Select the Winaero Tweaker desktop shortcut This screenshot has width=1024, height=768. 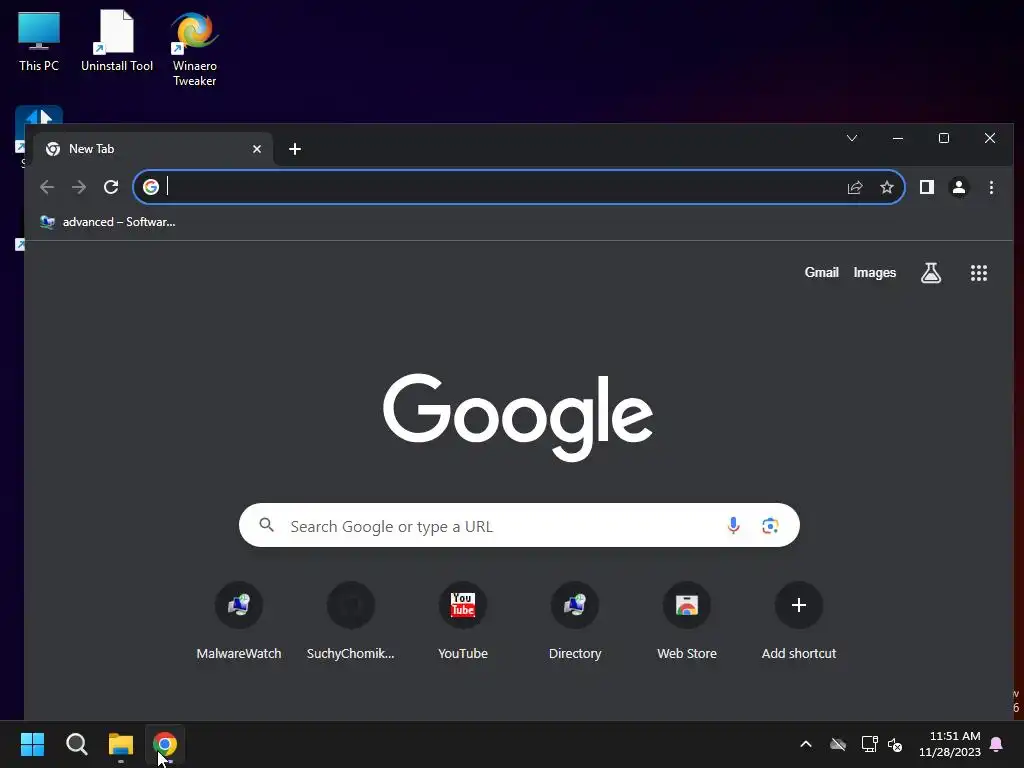(195, 48)
